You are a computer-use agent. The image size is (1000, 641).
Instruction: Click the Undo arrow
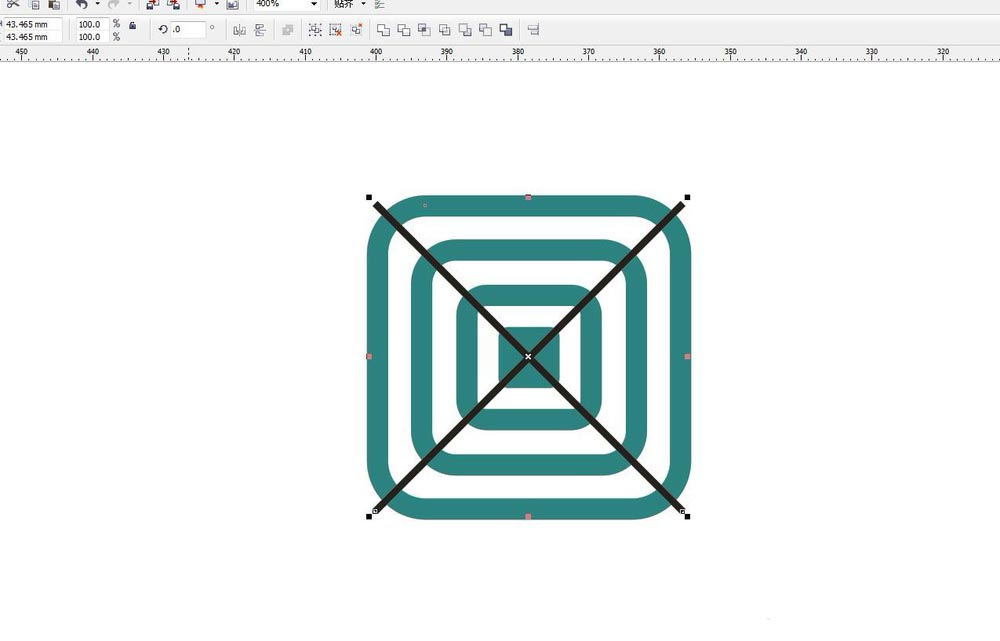pyautogui.click(x=82, y=4)
